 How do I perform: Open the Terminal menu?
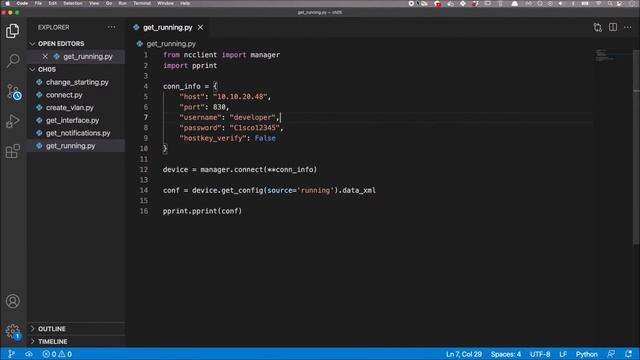pyautogui.click(x=142, y=3)
